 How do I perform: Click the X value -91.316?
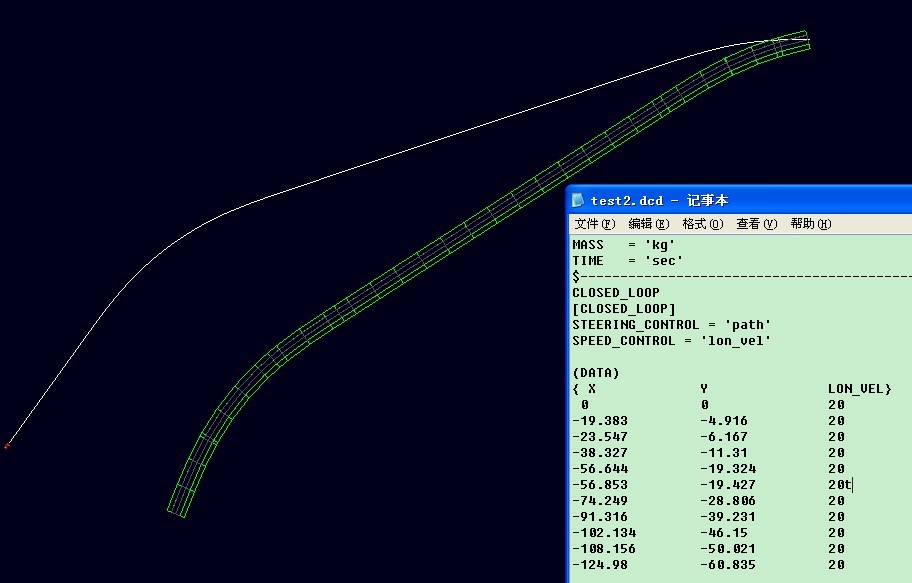coord(600,517)
